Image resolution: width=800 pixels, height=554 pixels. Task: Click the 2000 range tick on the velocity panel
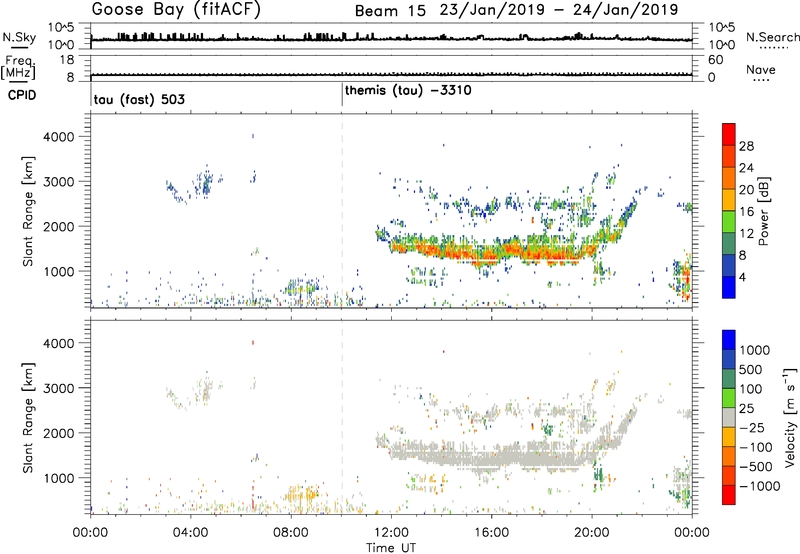[59, 433]
